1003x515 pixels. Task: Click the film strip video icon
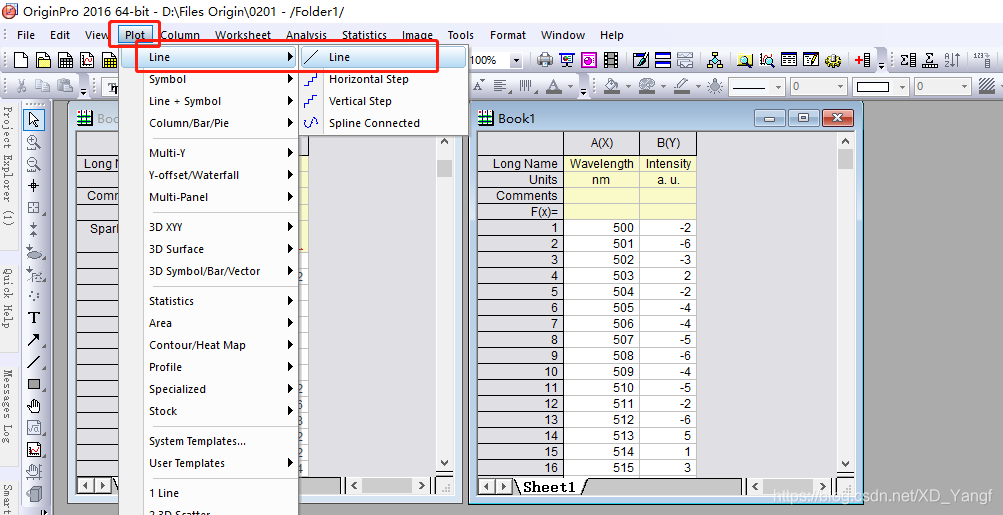(x=611, y=60)
